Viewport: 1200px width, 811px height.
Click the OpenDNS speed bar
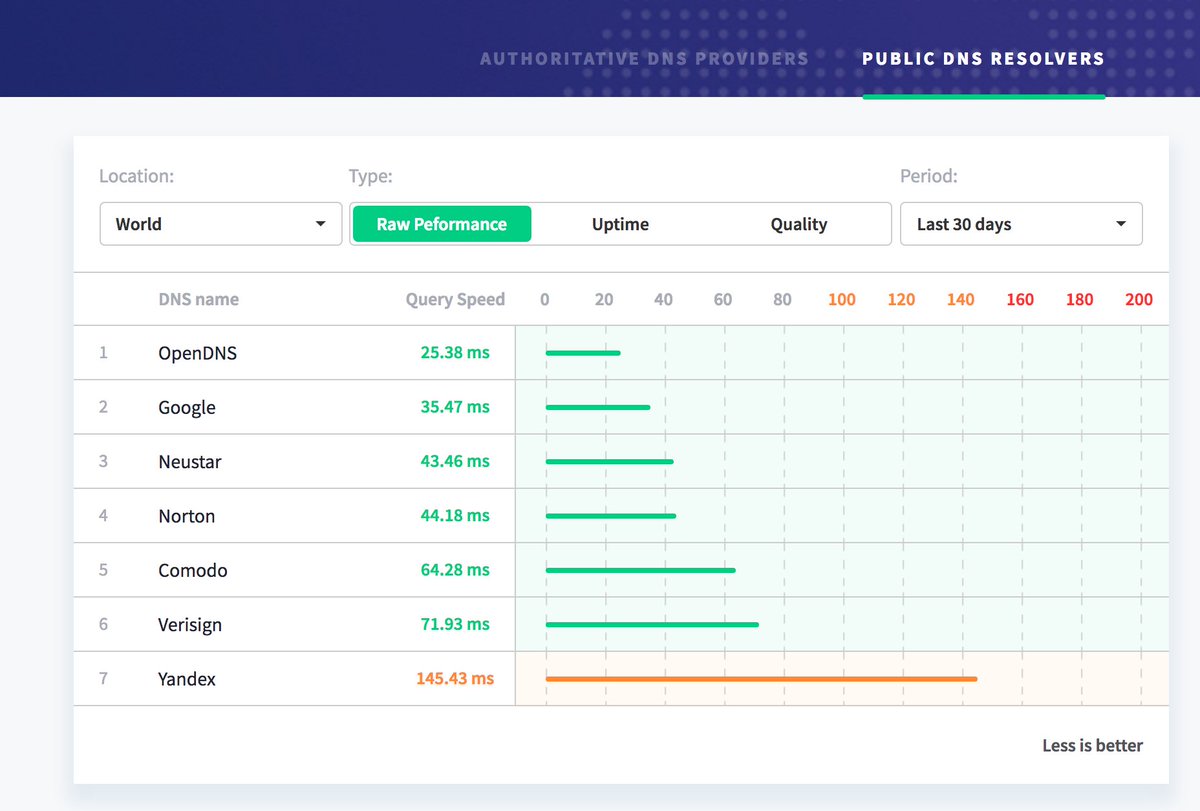coord(583,353)
